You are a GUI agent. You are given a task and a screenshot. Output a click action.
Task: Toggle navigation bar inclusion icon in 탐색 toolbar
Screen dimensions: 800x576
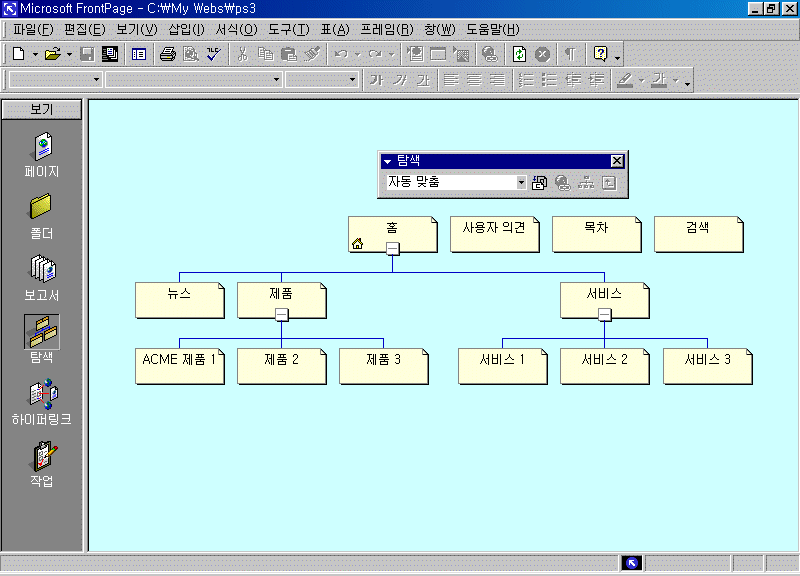586,183
